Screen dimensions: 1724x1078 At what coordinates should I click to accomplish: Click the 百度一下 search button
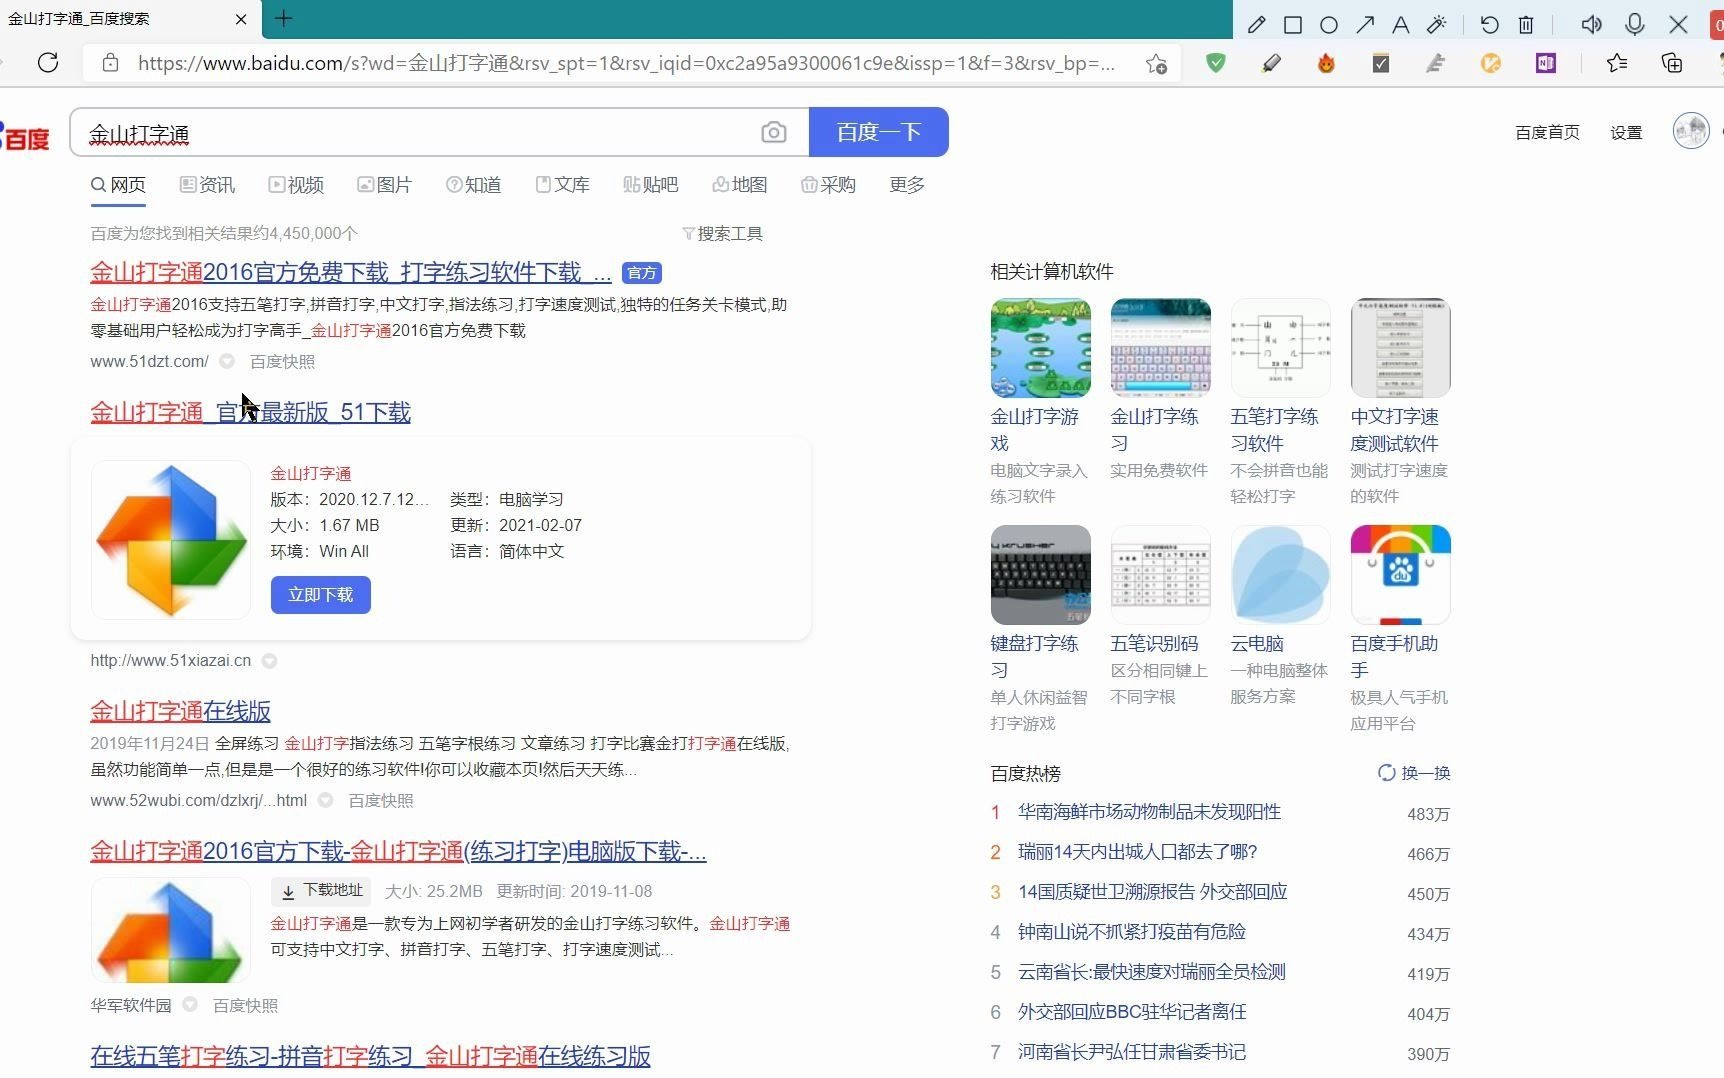(x=879, y=132)
